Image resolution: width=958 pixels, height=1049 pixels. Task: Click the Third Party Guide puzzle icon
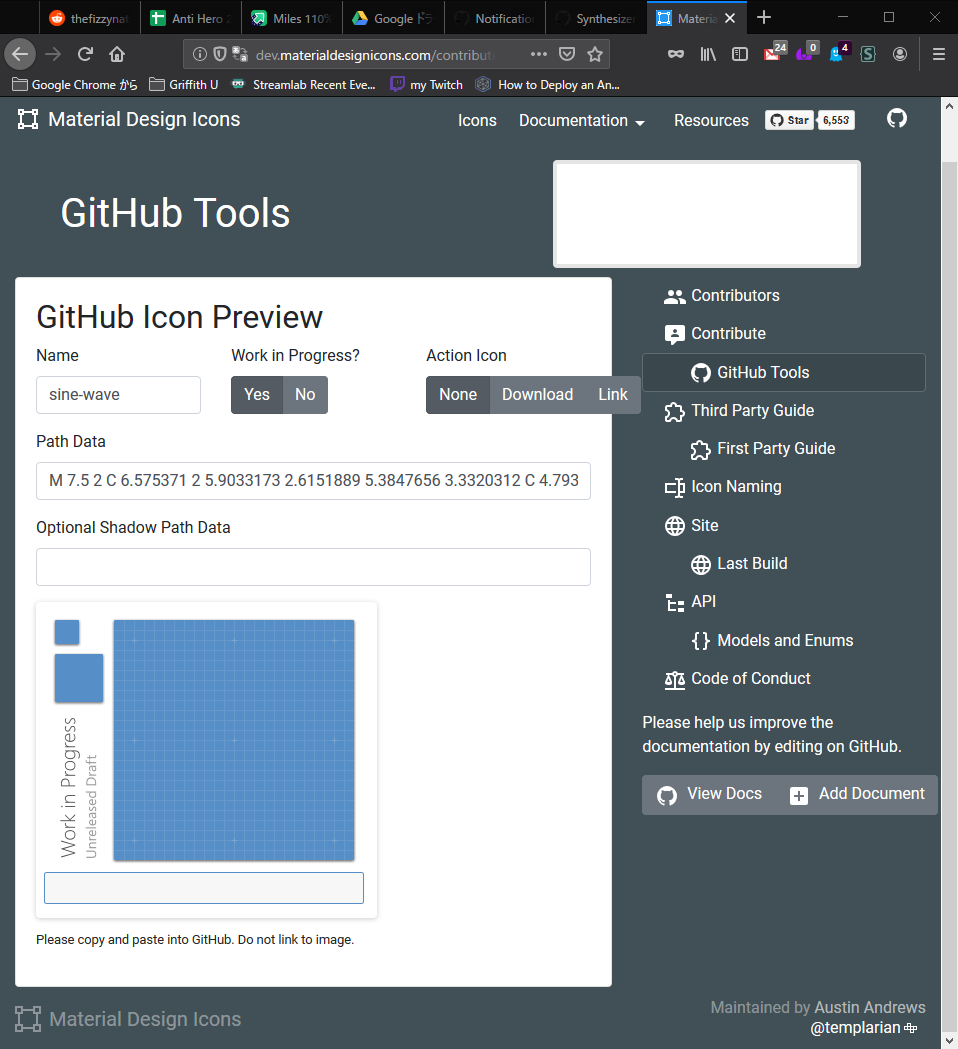click(x=674, y=411)
